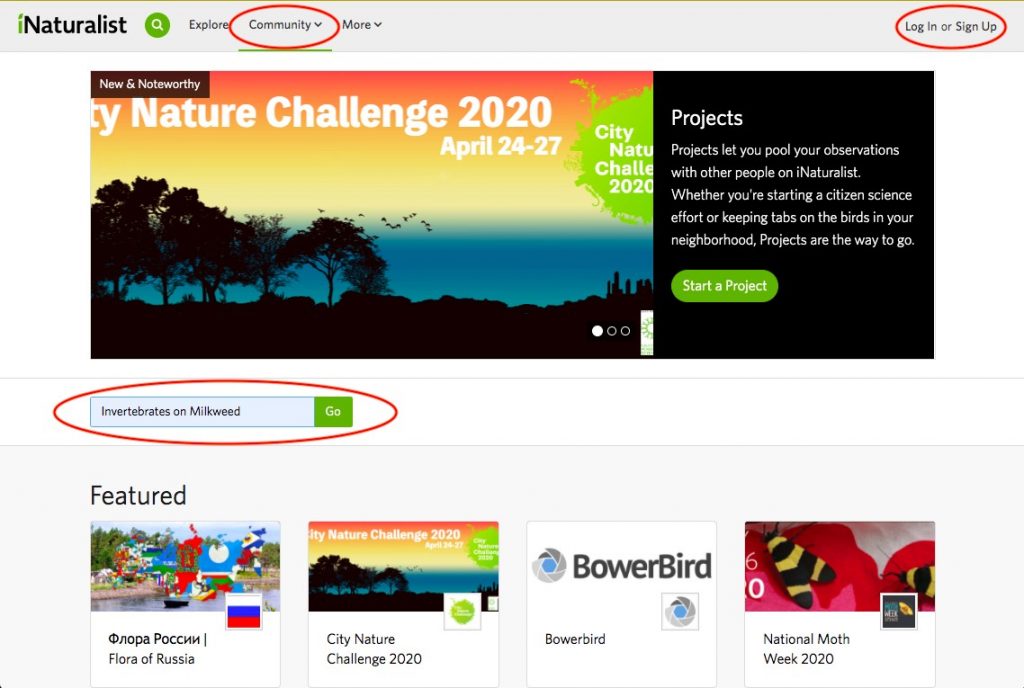Click the 'New & Noteworthy' label
The image size is (1024, 688).
click(150, 84)
